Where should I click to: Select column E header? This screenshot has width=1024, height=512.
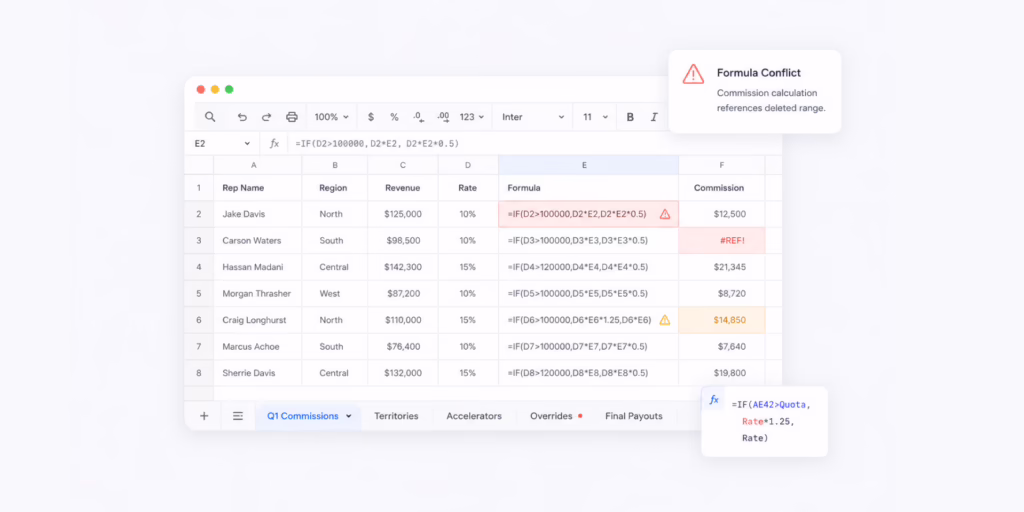(x=588, y=165)
